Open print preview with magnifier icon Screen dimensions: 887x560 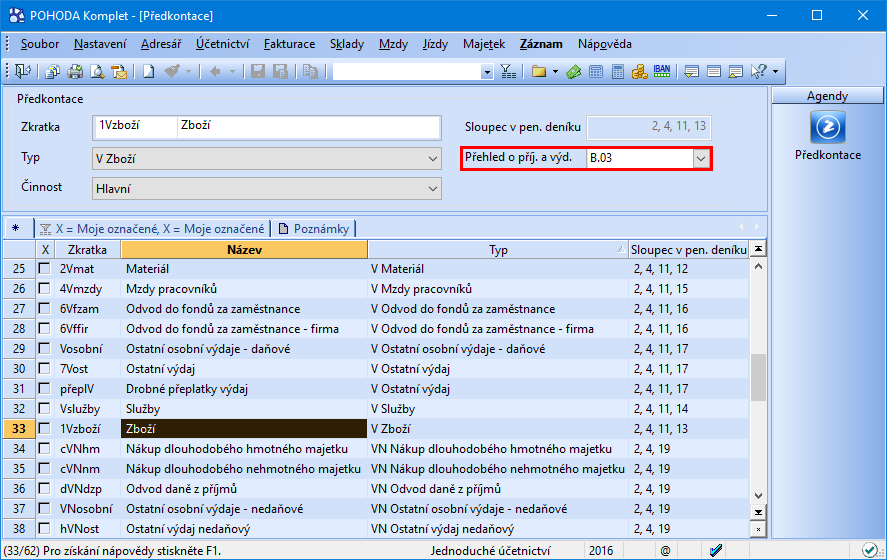click(x=97, y=71)
